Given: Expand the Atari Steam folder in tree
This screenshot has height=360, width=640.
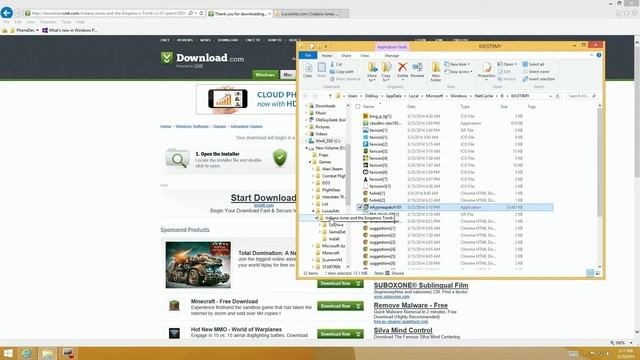Looking at the screenshot, I should [313, 169].
